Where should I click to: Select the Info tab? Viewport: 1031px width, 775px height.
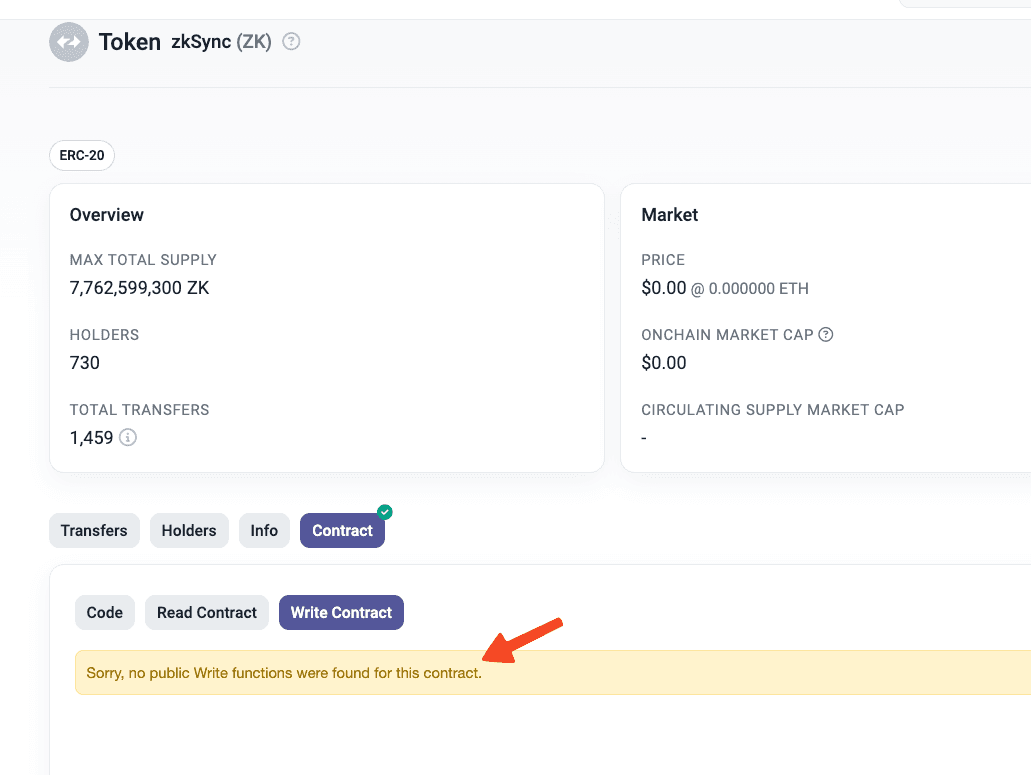(x=264, y=530)
